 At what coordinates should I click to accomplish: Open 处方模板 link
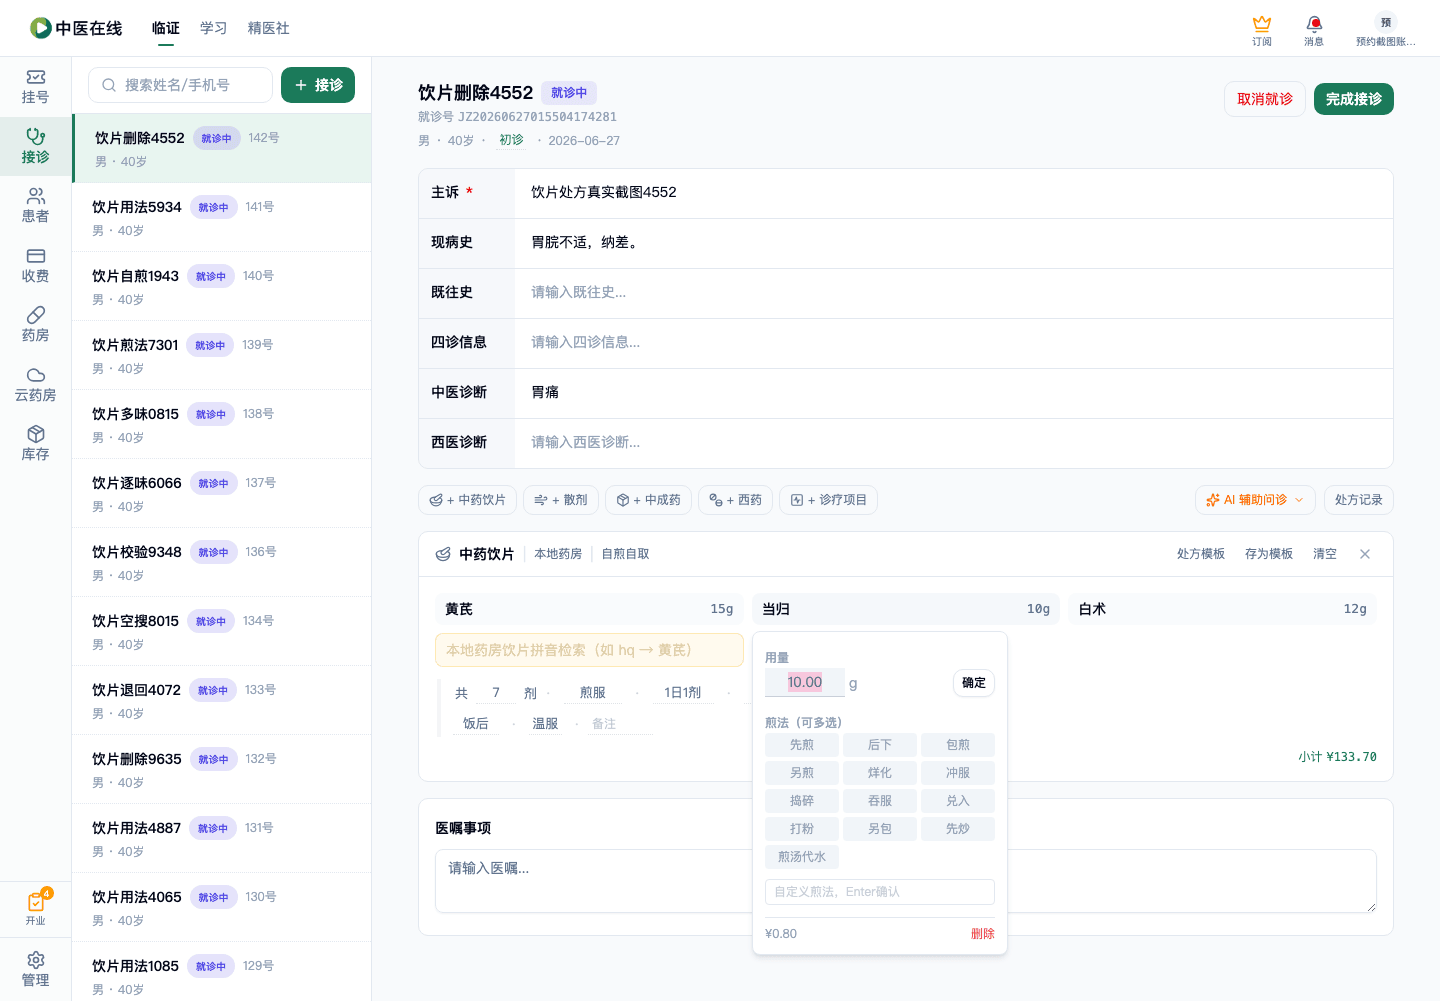[1201, 554]
